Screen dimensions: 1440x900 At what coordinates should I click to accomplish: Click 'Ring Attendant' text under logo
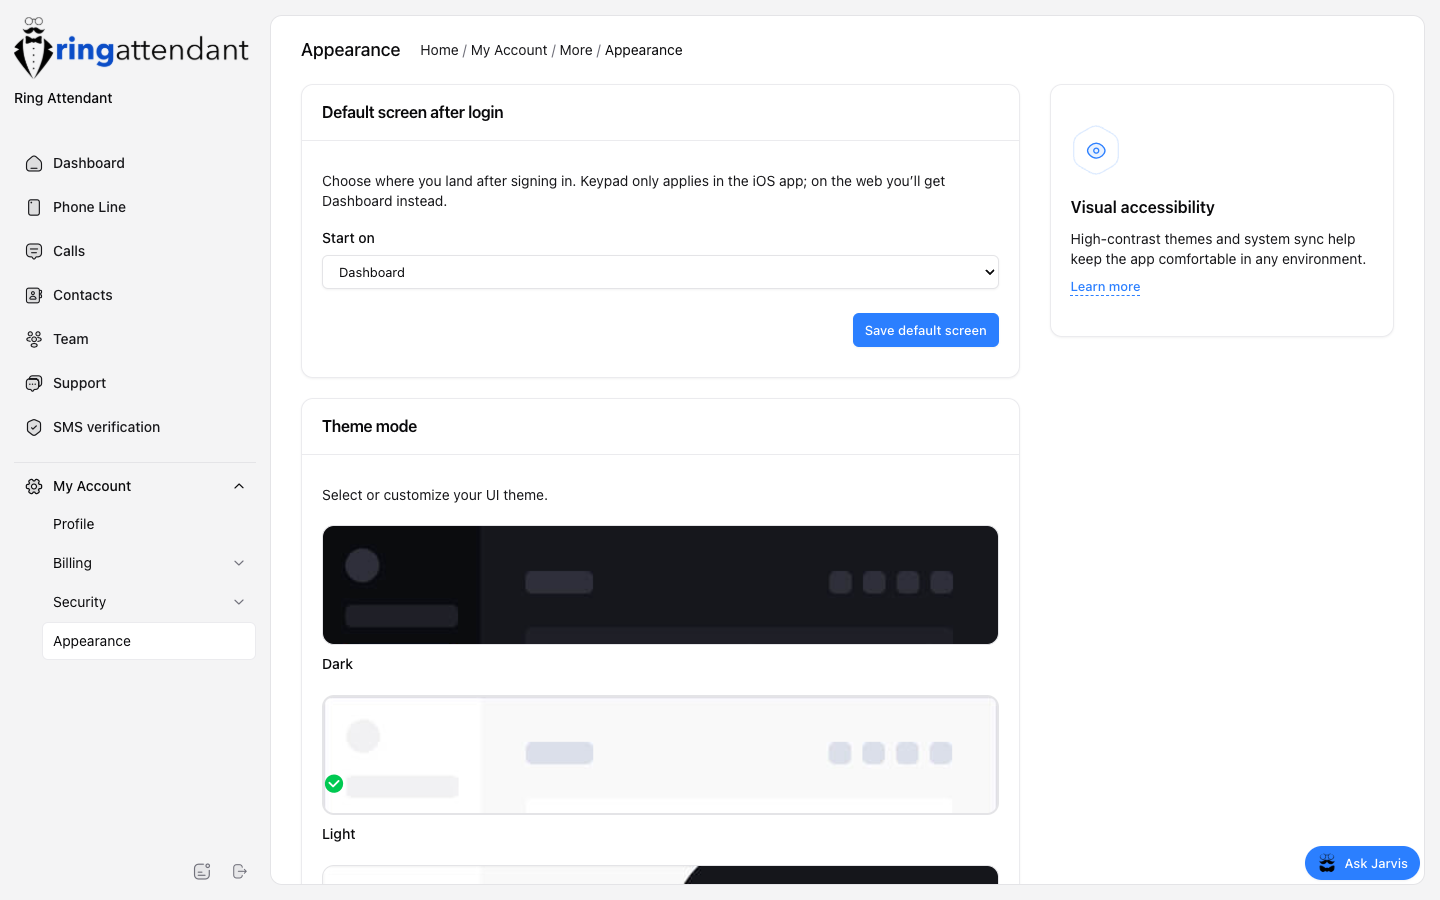(x=63, y=98)
